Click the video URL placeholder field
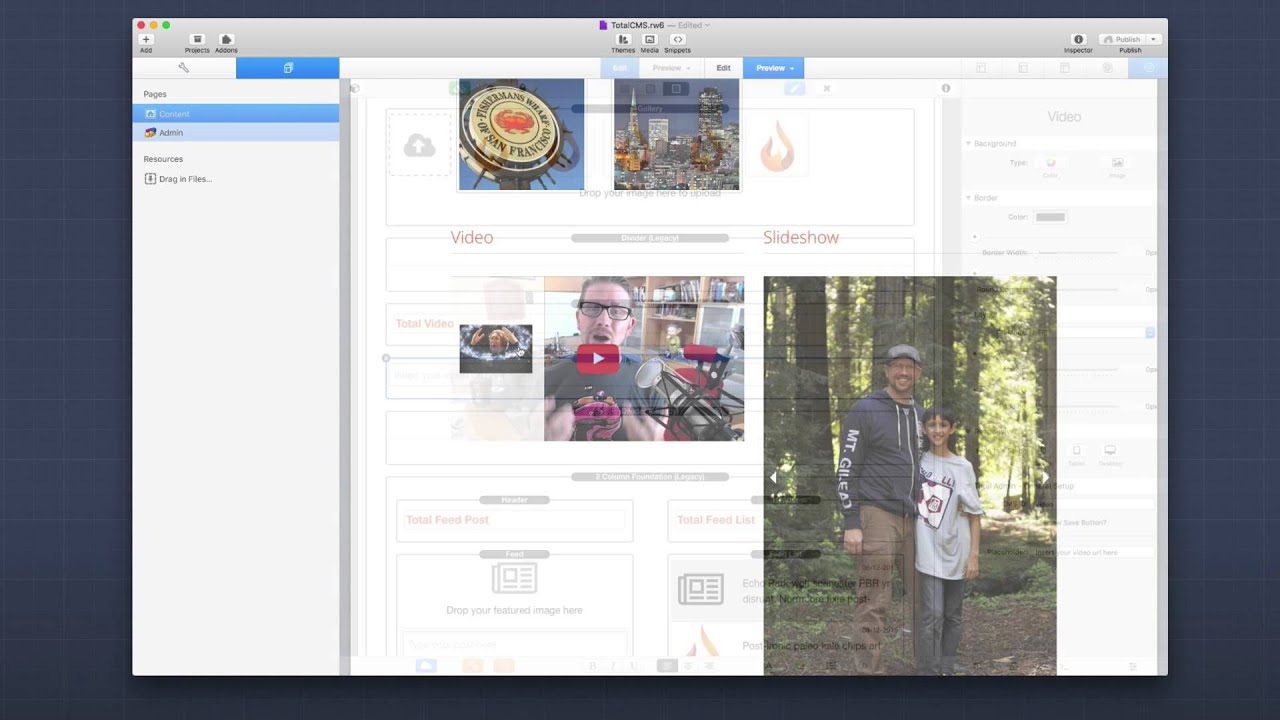The width and height of the screenshot is (1280, 720). [x=1094, y=552]
